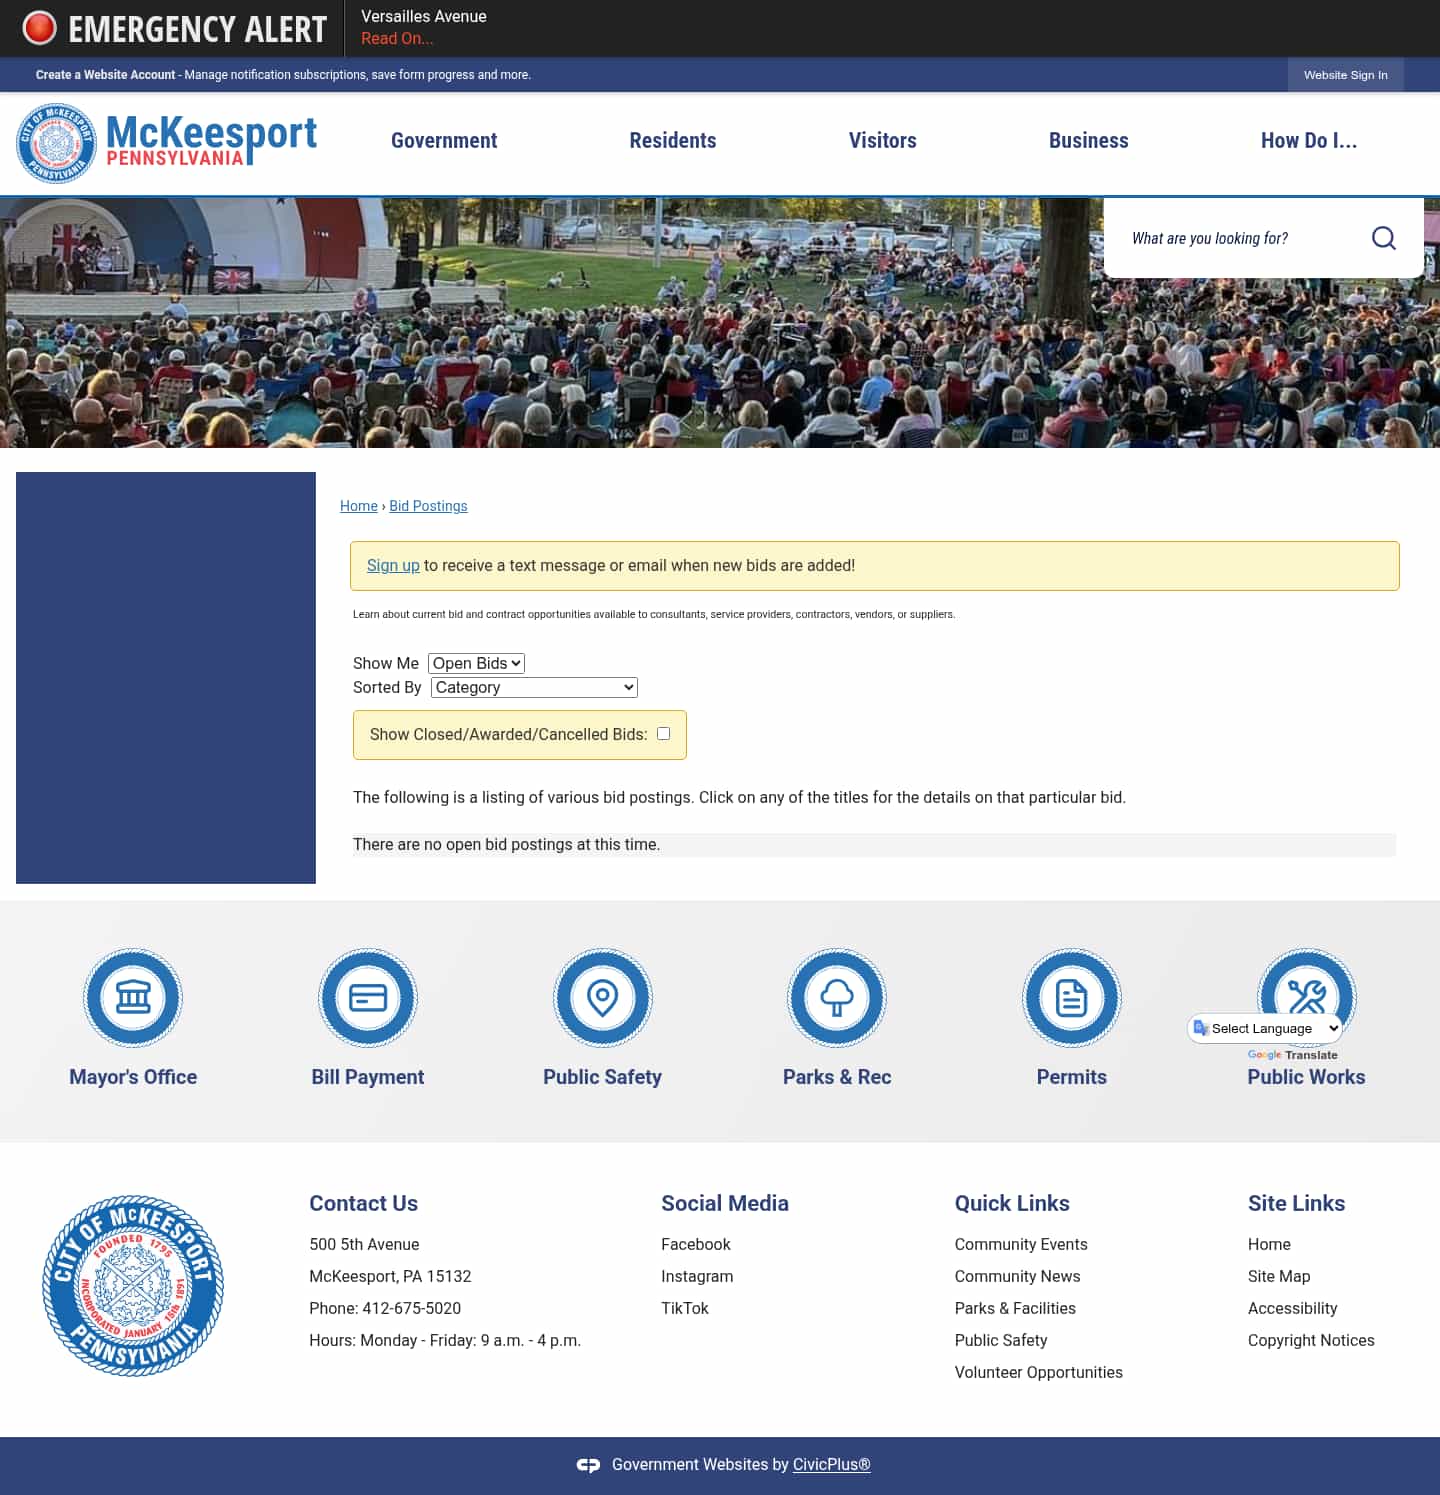Select the Parks & Rec tree icon
This screenshot has height=1495, width=1440.
coord(837,997)
